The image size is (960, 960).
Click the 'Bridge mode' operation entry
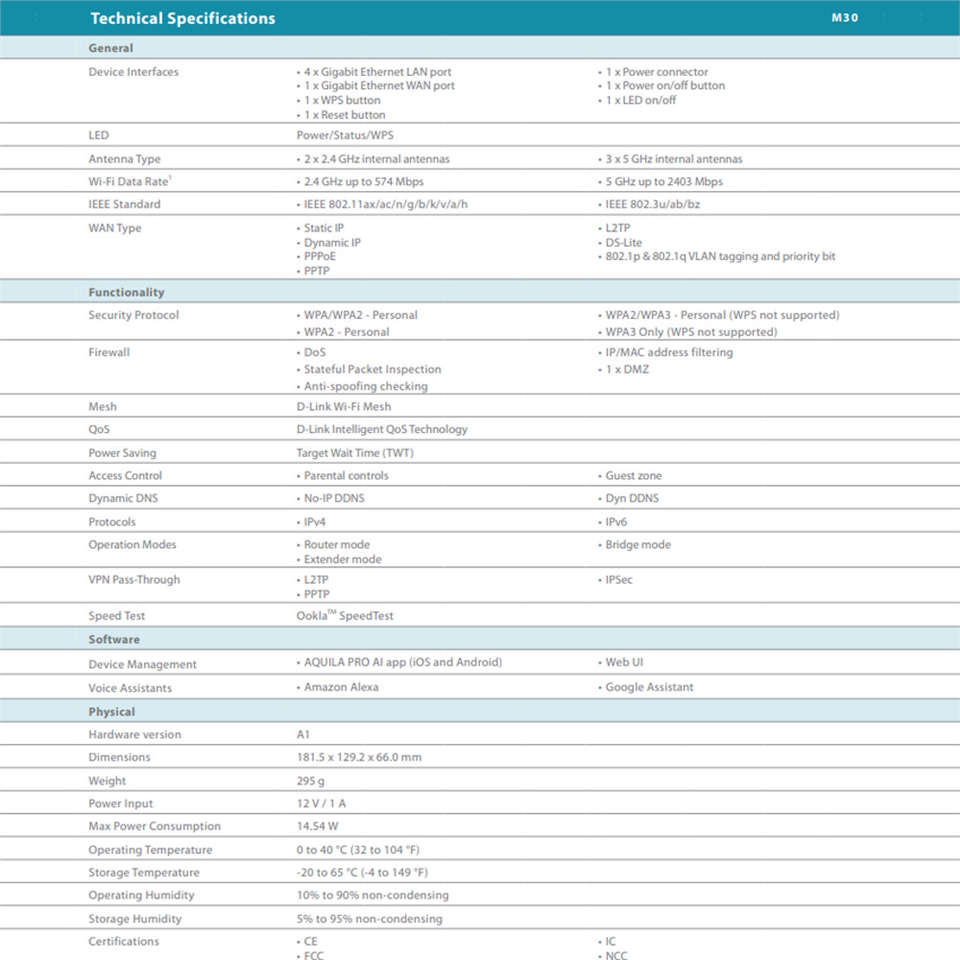click(x=638, y=545)
